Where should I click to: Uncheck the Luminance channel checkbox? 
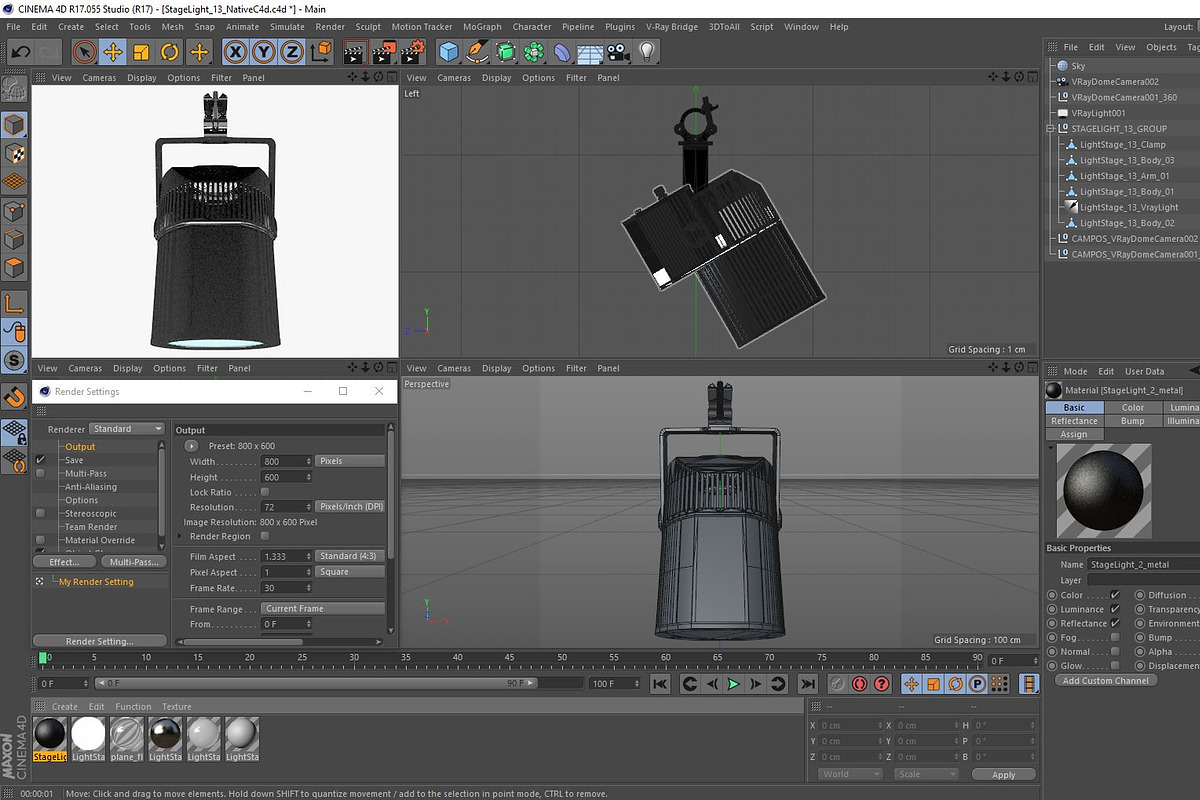(1115, 609)
